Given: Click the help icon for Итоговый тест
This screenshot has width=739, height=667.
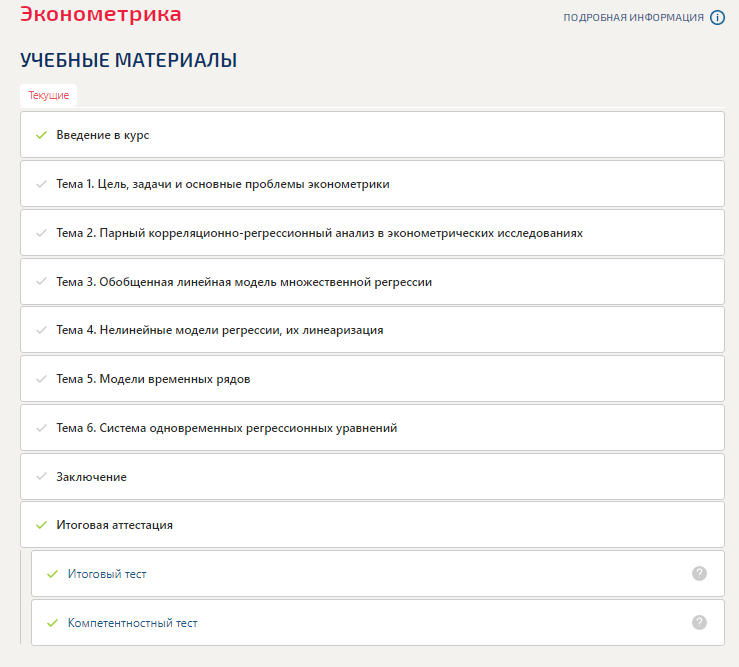Looking at the screenshot, I should pyautogui.click(x=699, y=574).
